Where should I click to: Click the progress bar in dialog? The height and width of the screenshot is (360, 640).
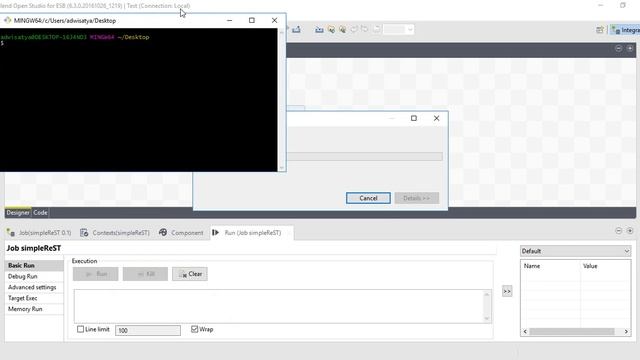[x=364, y=156]
